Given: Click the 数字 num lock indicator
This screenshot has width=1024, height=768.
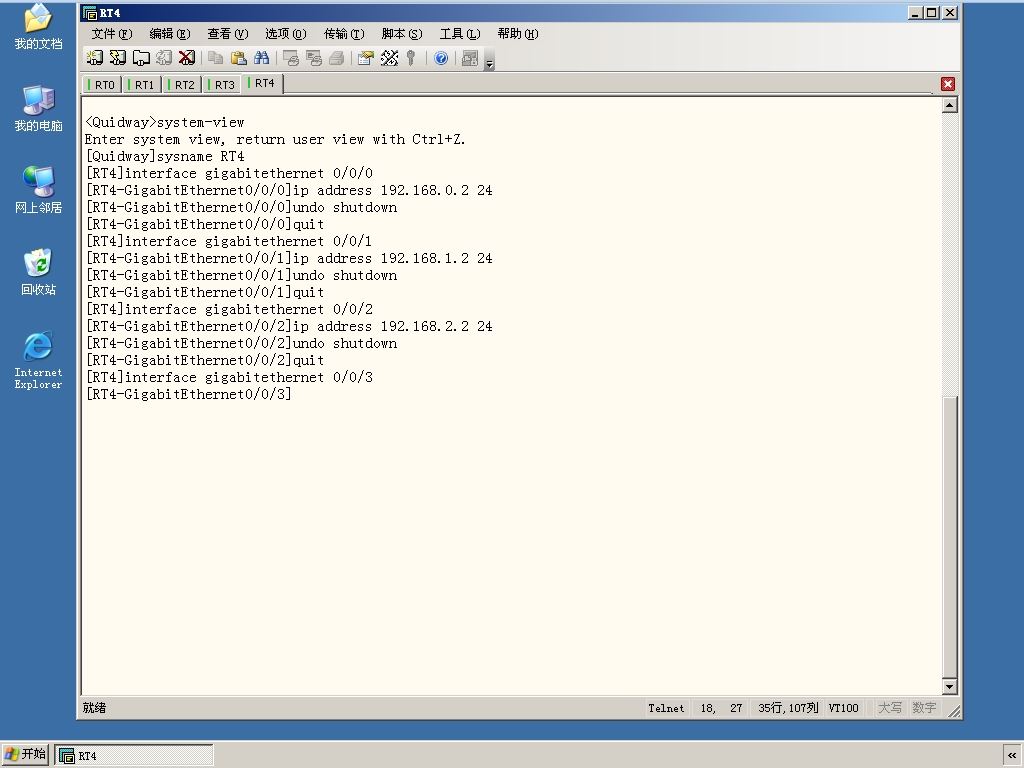Looking at the screenshot, I should click(x=924, y=708).
